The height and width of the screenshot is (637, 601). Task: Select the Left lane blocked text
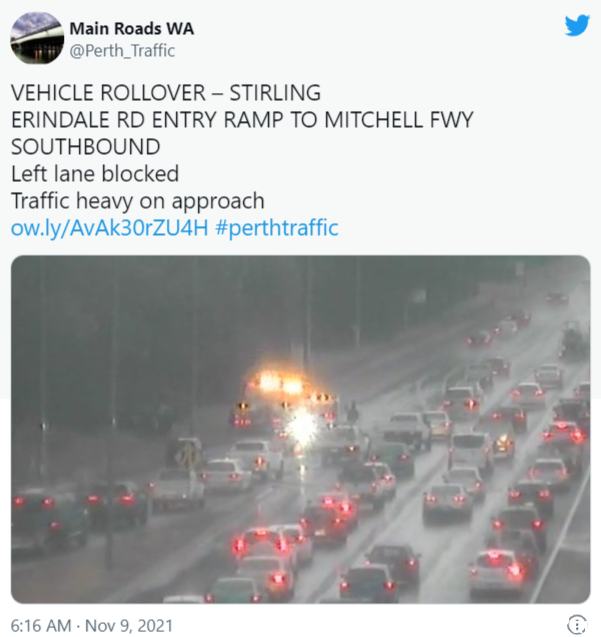[95, 174]
